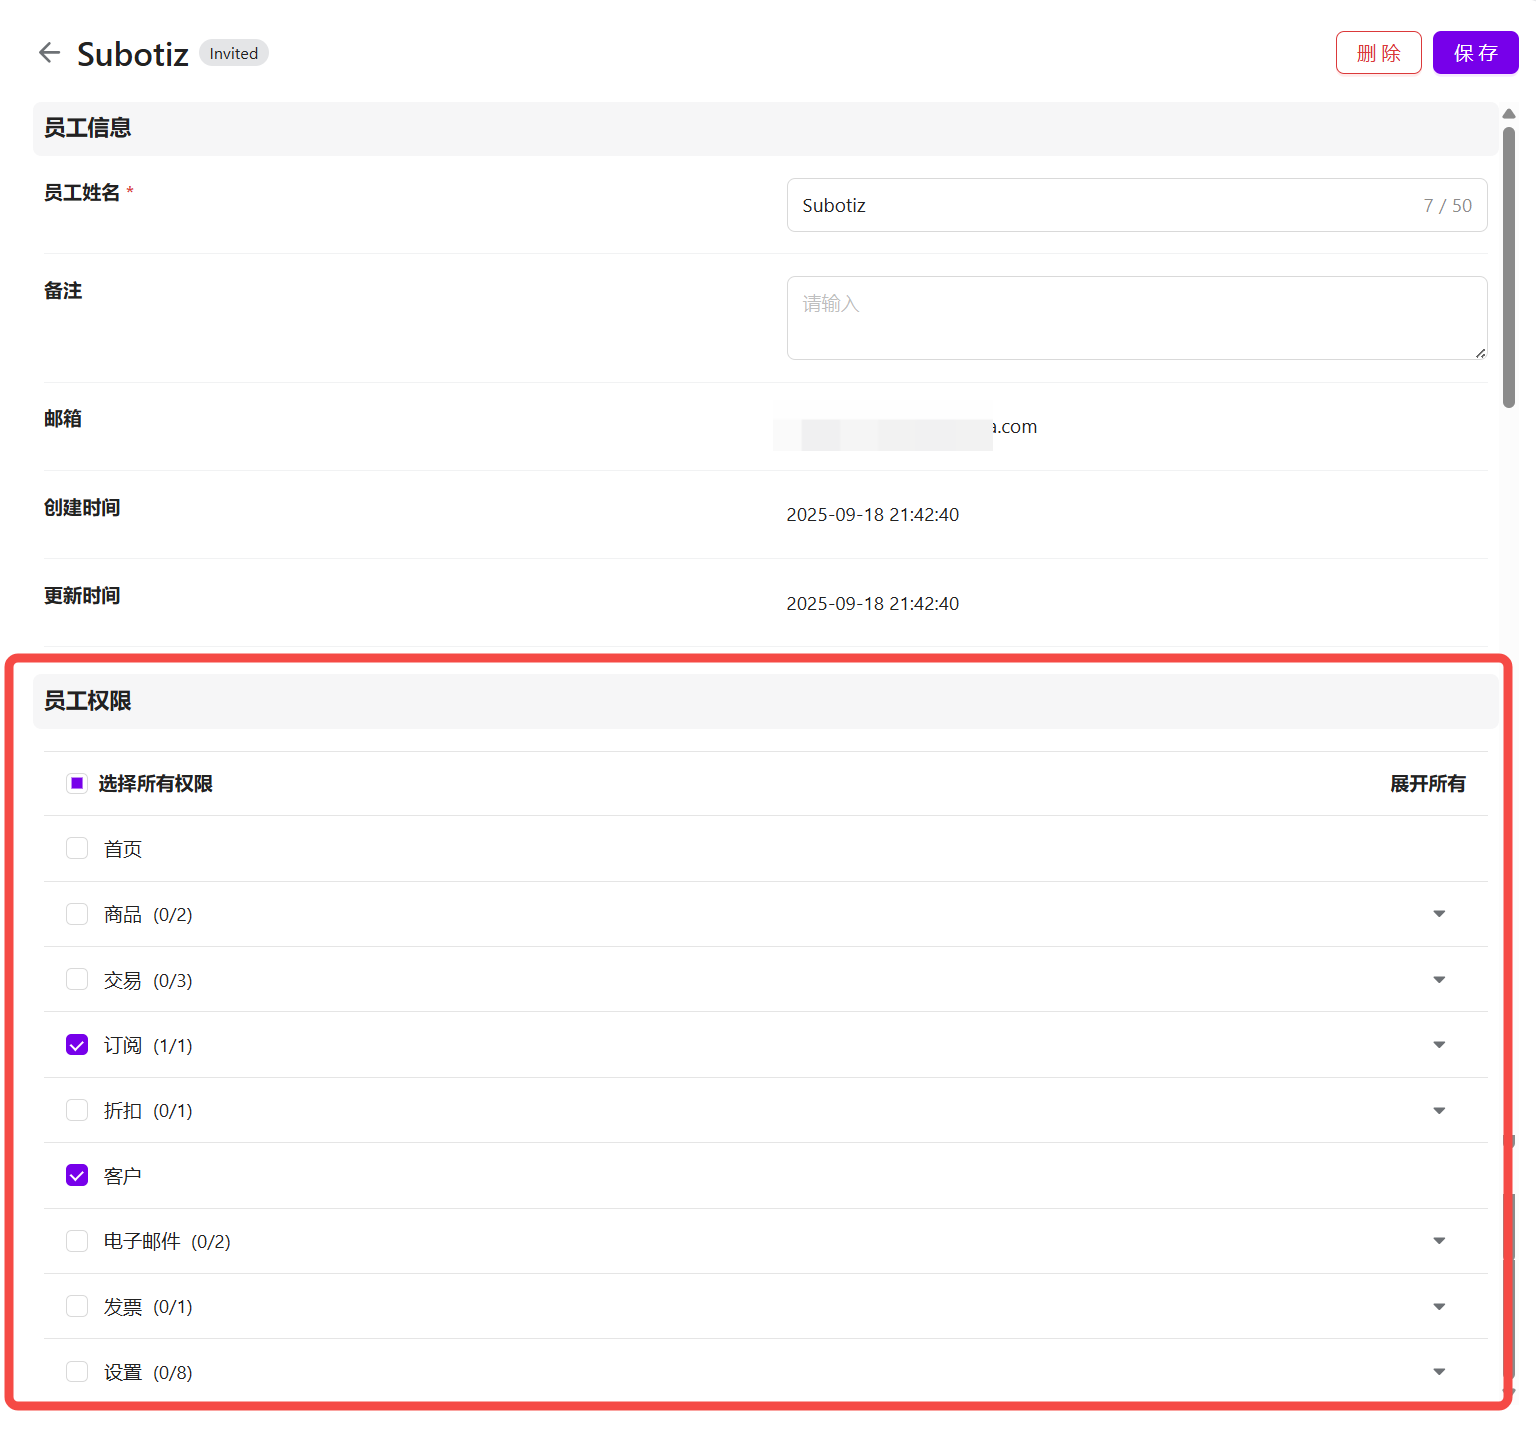Check the 商品 permission checkbox
This screenshot has width=1536, height=1434.
coord(77,914)
